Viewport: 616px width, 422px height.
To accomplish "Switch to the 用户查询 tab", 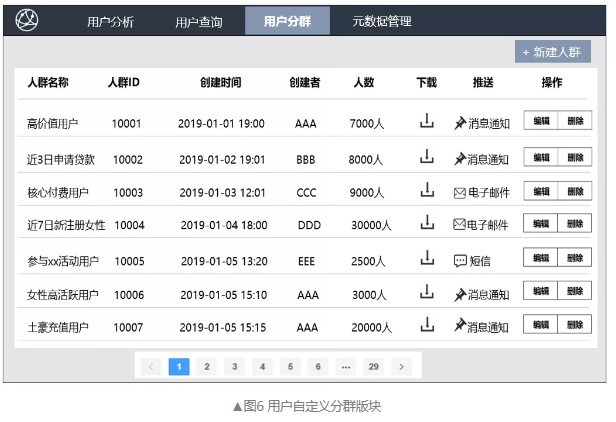I will click(x=199, y=21).
